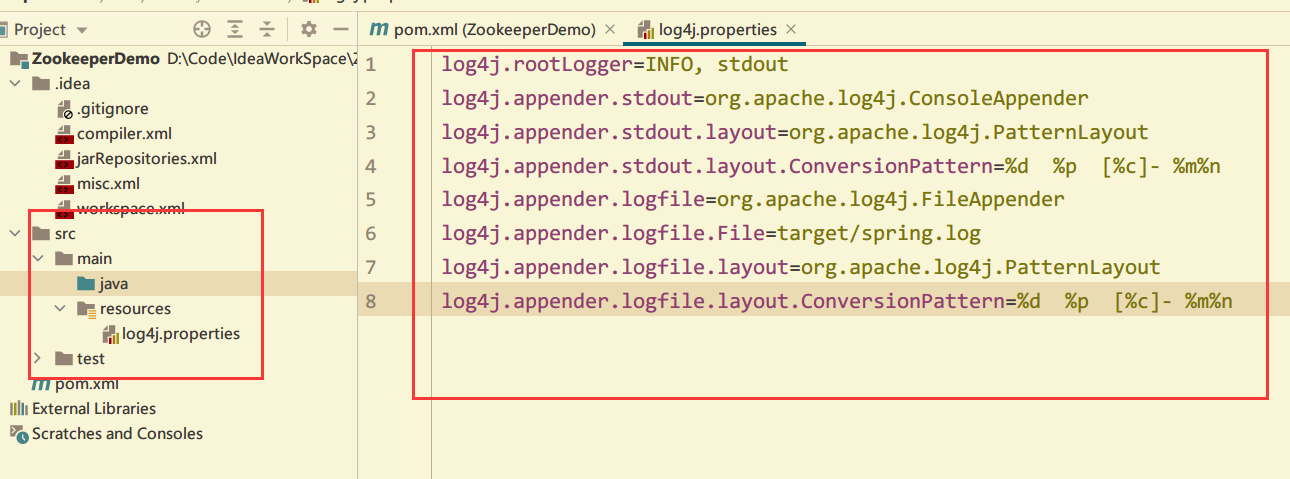The image size is (1290, 479).
Task: Click the ZookeeperDemo project path text
Action: tap(261, 59)
